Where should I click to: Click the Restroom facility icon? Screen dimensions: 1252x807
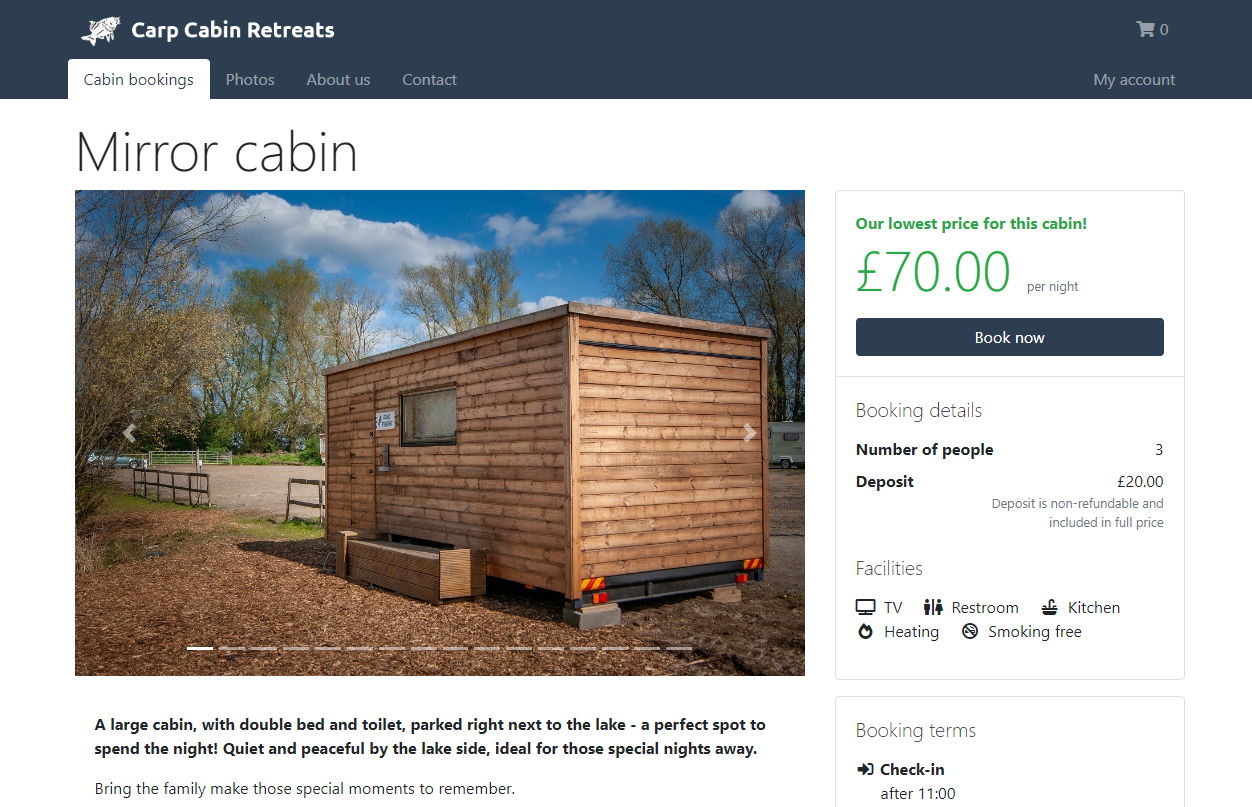click(933, 607)
